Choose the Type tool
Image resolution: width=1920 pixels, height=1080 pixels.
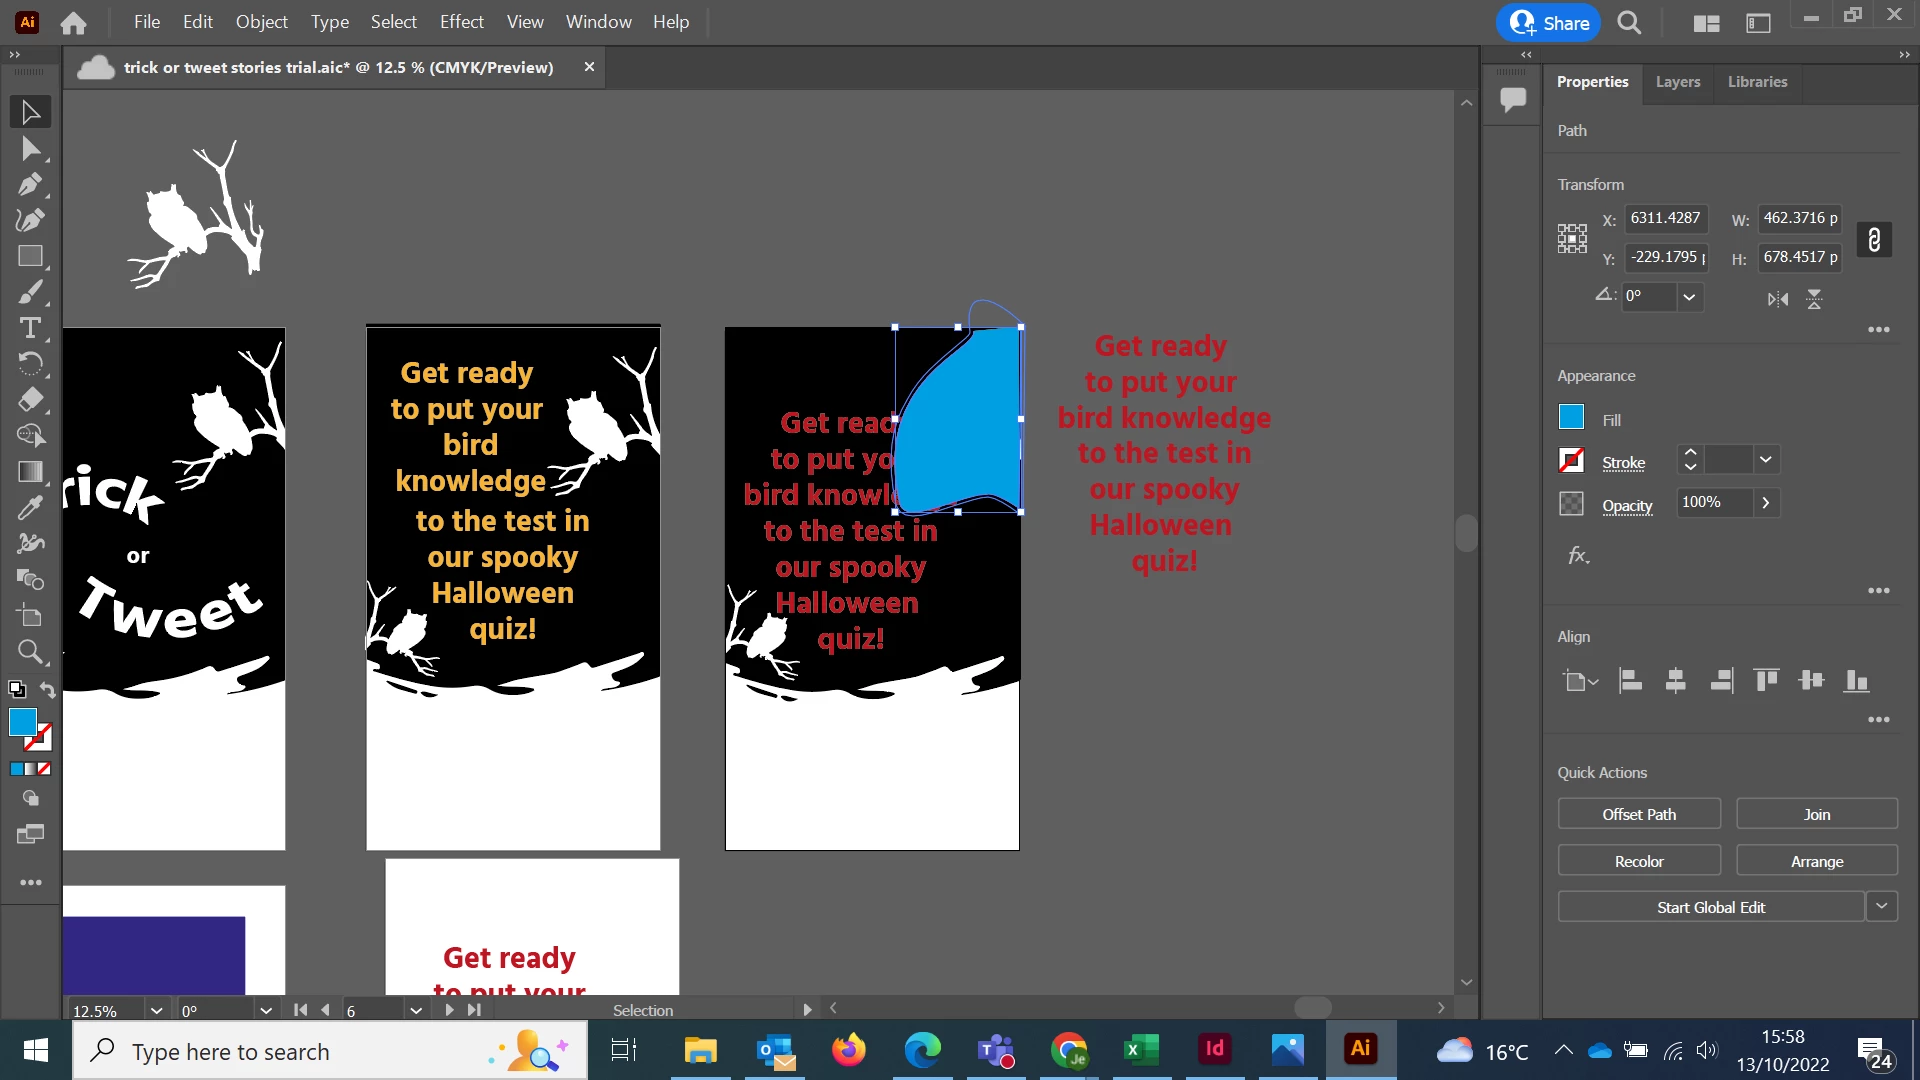click(x=30, y=328)
